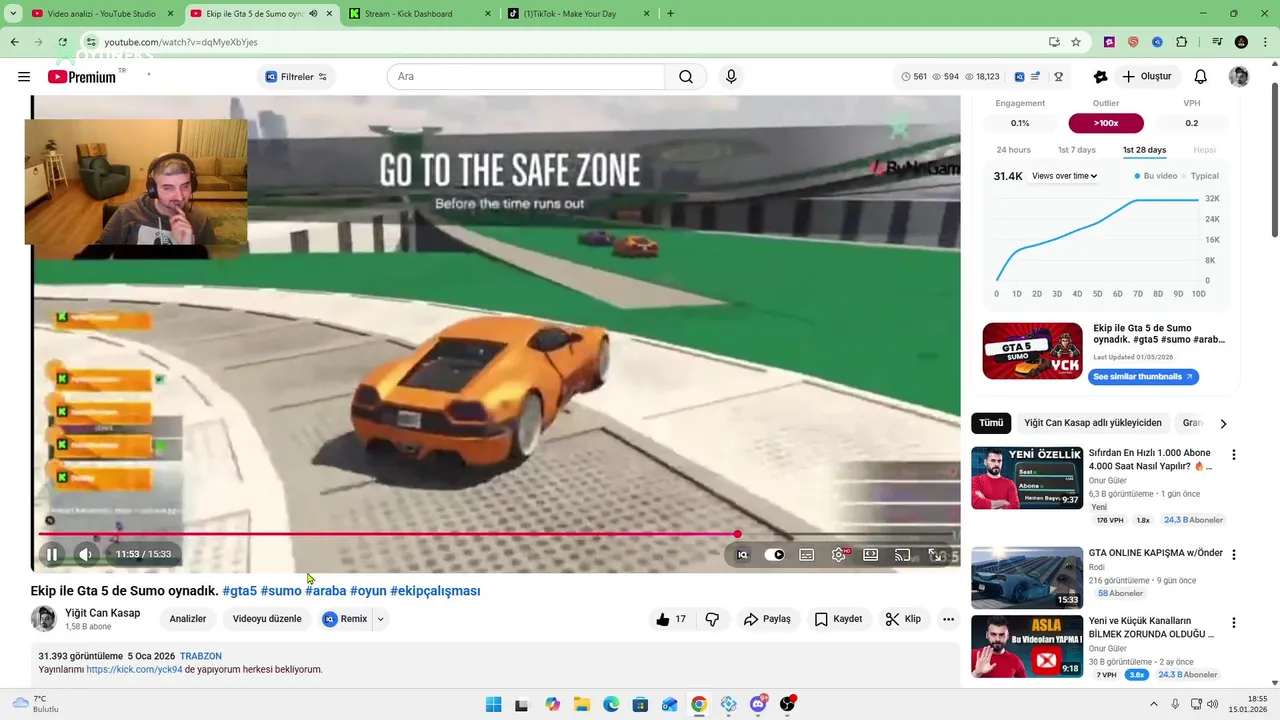Bookmark this page with star icon
Image resolution: width=1280 pixels, height=720 pixels.
click(x=1076, y=42)
